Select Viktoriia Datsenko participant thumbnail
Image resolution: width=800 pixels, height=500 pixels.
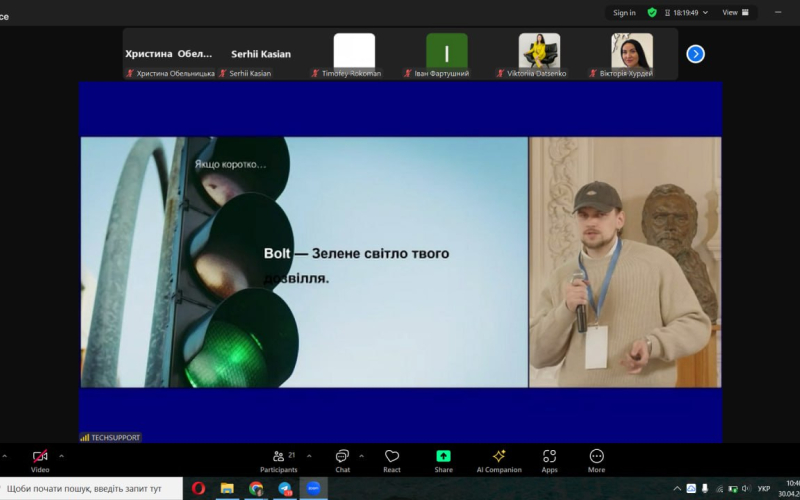click(539, 54)
